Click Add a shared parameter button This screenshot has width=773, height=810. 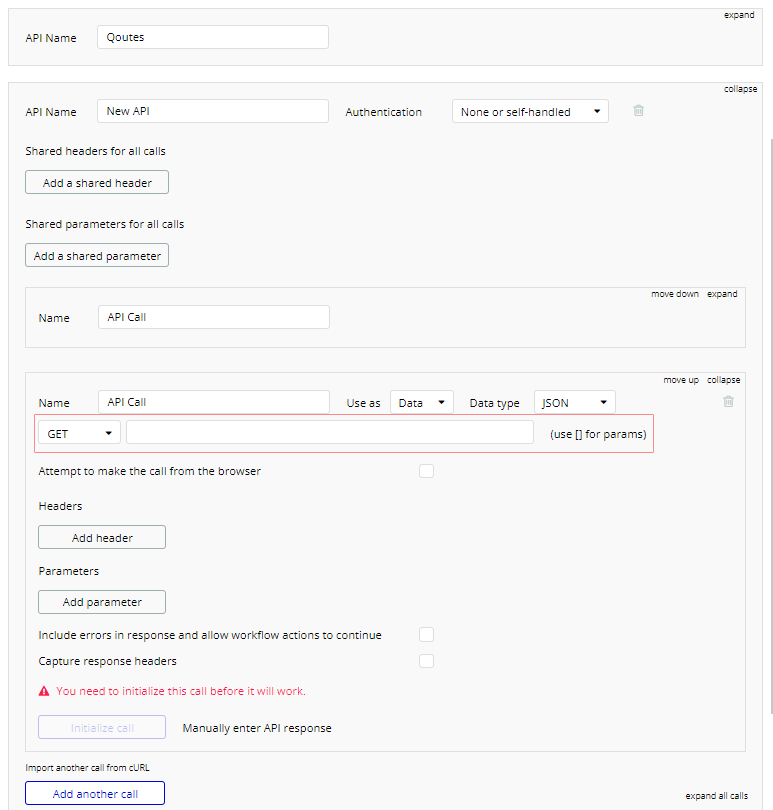click(97, 255)
